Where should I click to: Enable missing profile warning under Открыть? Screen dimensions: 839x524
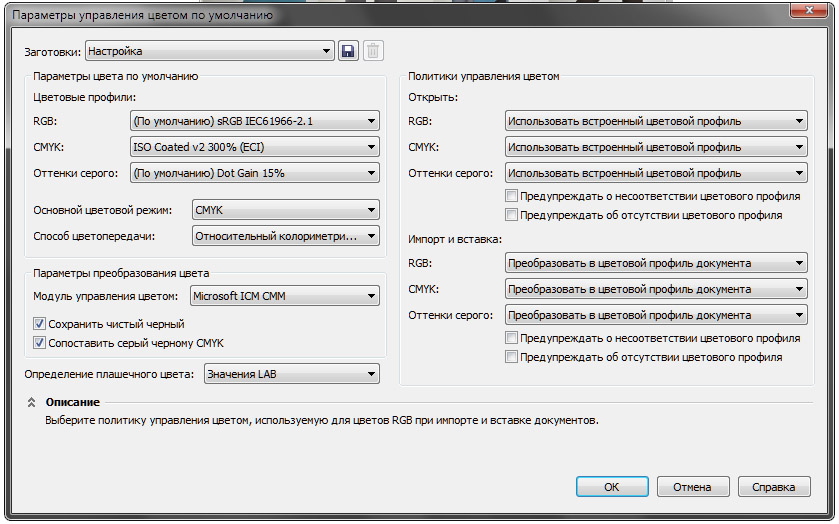pyautogui.click(x=512, y=215)
